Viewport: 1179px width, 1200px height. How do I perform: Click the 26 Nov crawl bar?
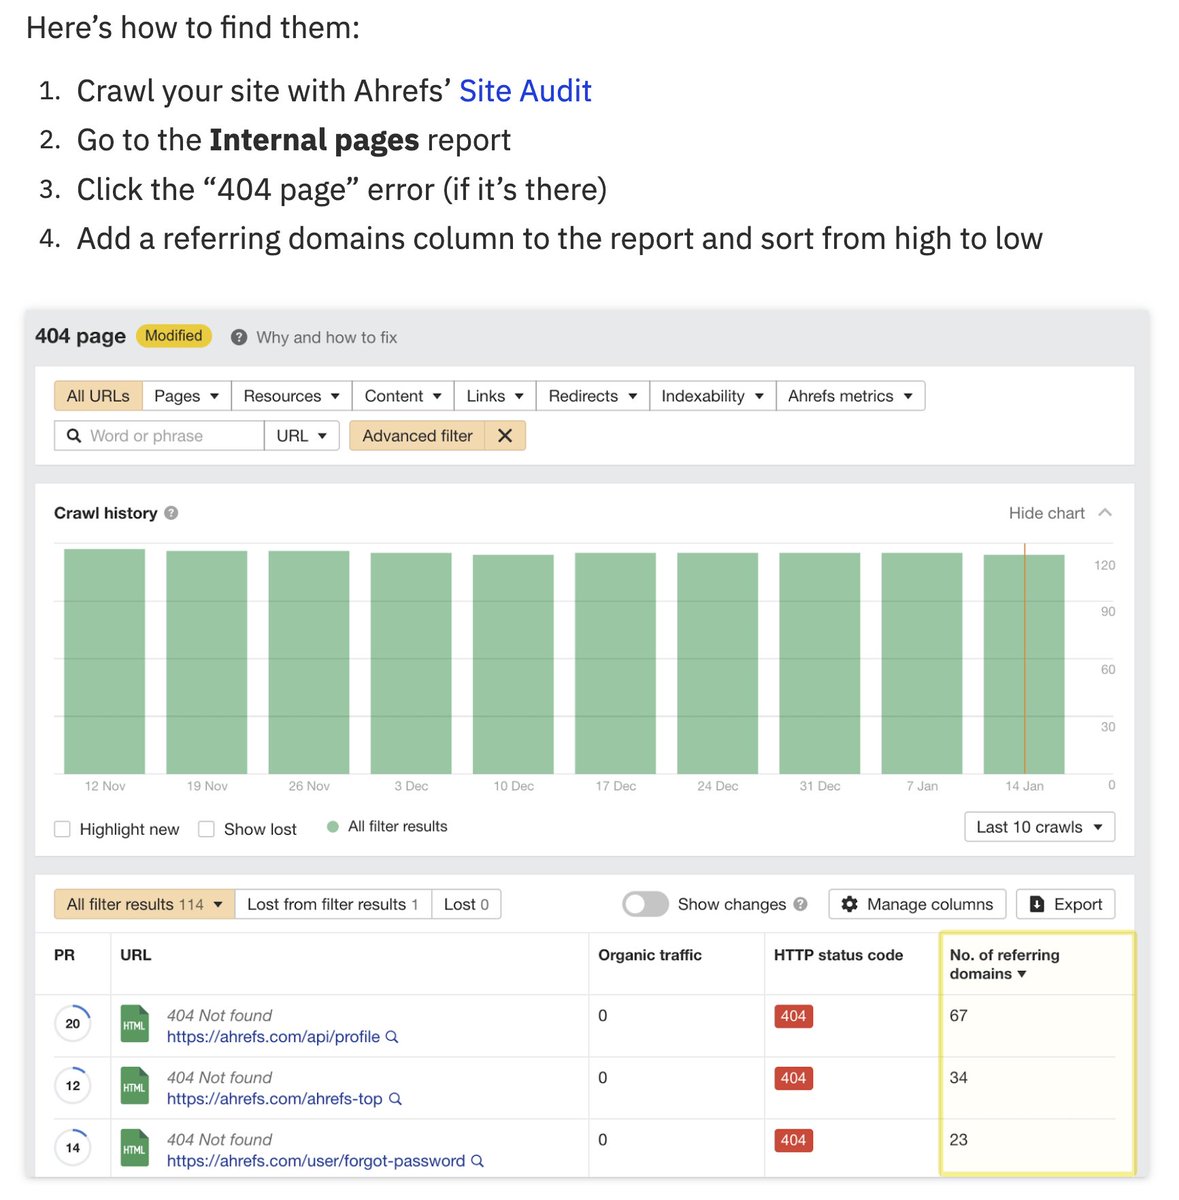pos(309,662)
